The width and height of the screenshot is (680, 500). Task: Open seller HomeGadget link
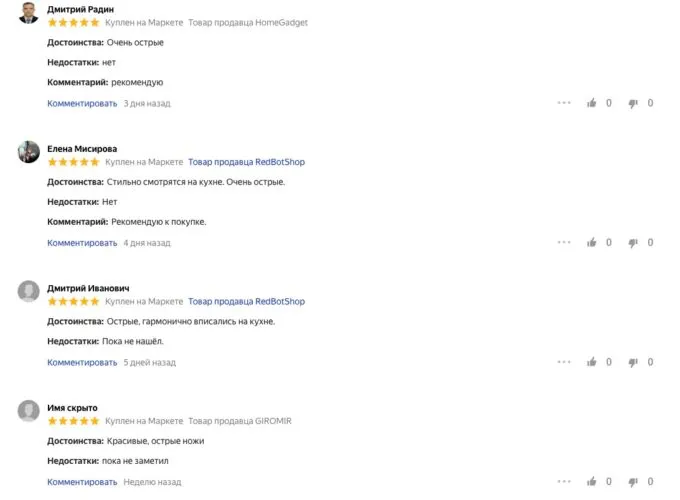tap(248, 21)
